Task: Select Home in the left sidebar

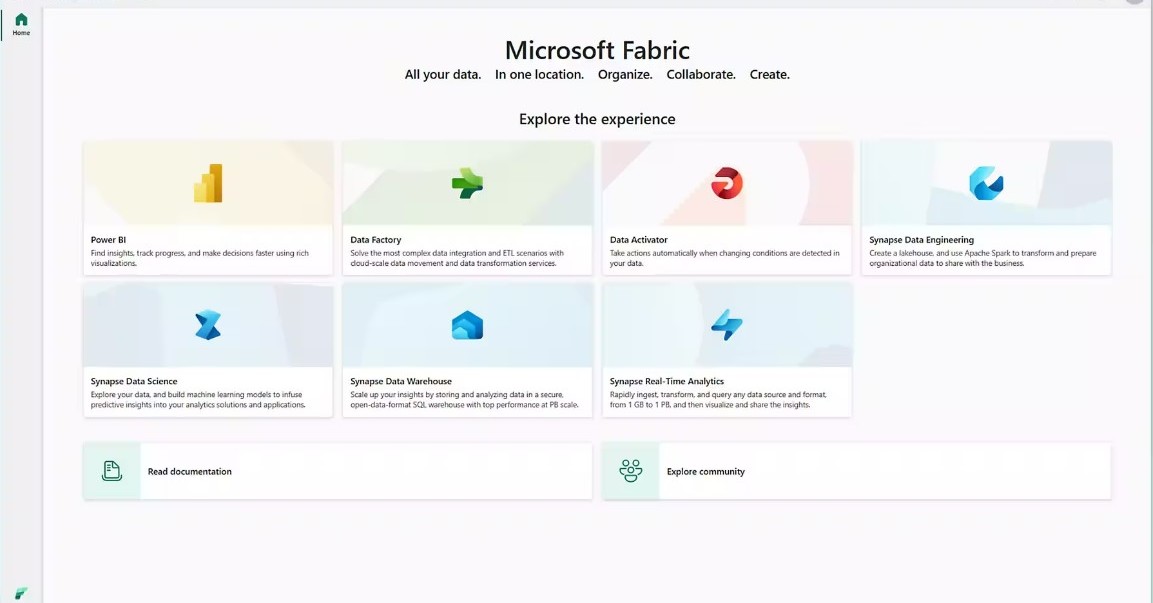Action: pyautogui.click(x=20, y=24)
